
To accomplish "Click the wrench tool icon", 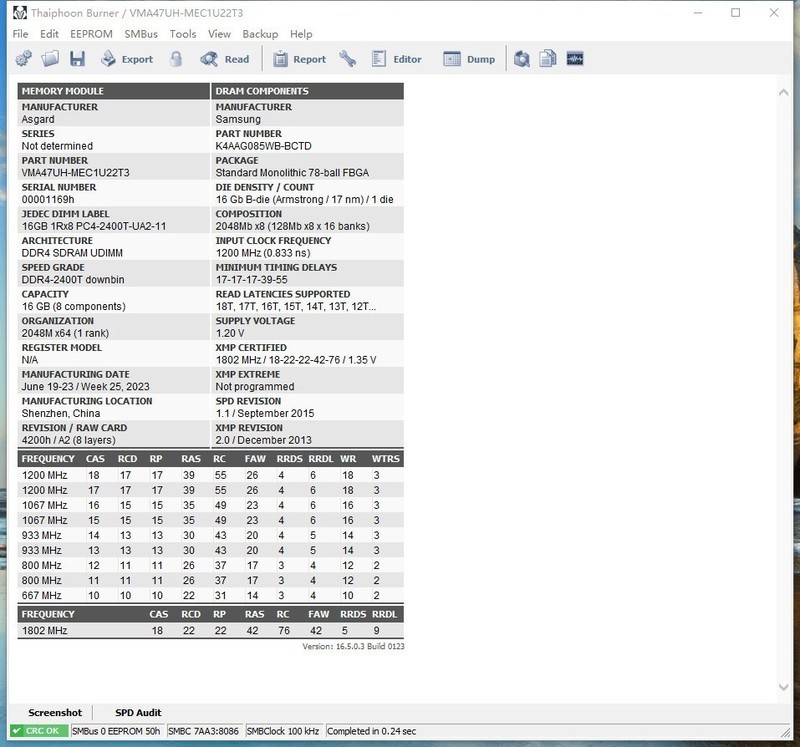I will [348, 59].
